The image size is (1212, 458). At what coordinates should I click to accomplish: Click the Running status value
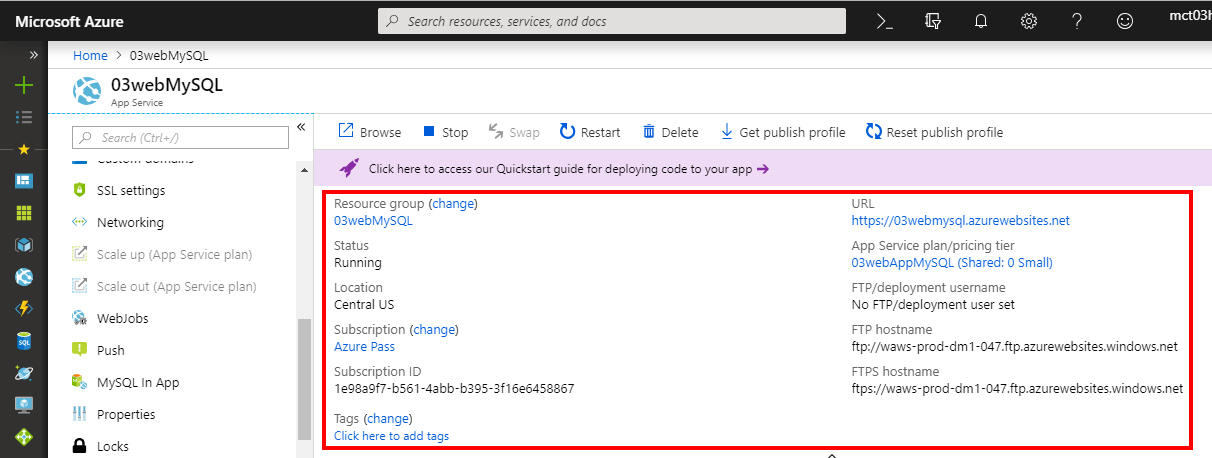(358, 263)
